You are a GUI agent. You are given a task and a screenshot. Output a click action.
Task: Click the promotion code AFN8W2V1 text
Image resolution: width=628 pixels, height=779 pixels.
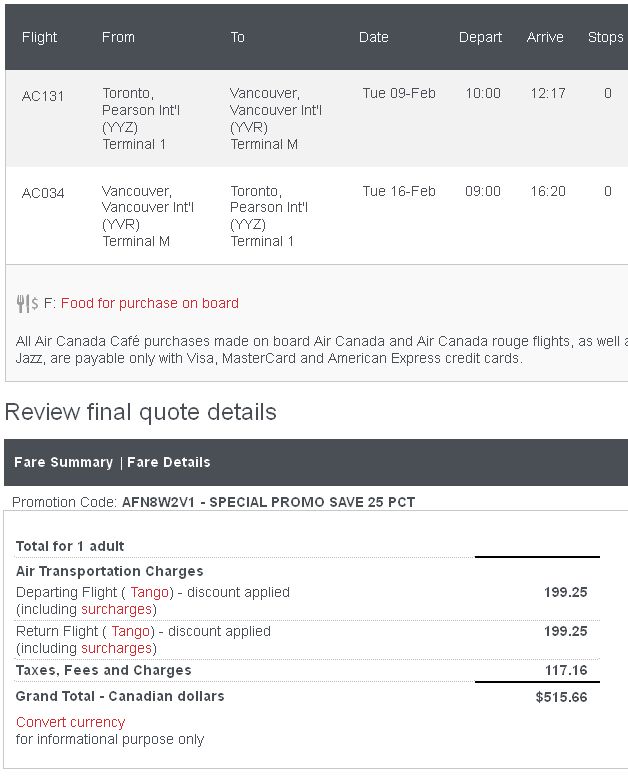click(x=158, y=502)
